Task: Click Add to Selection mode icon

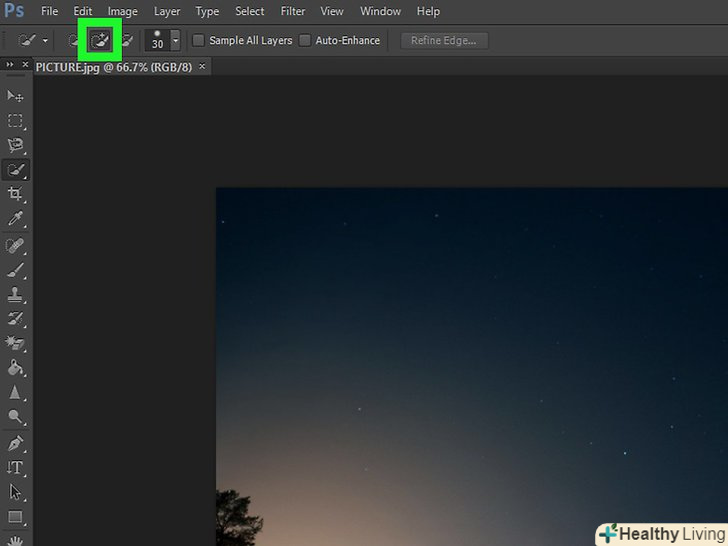Action: point(100,41)
